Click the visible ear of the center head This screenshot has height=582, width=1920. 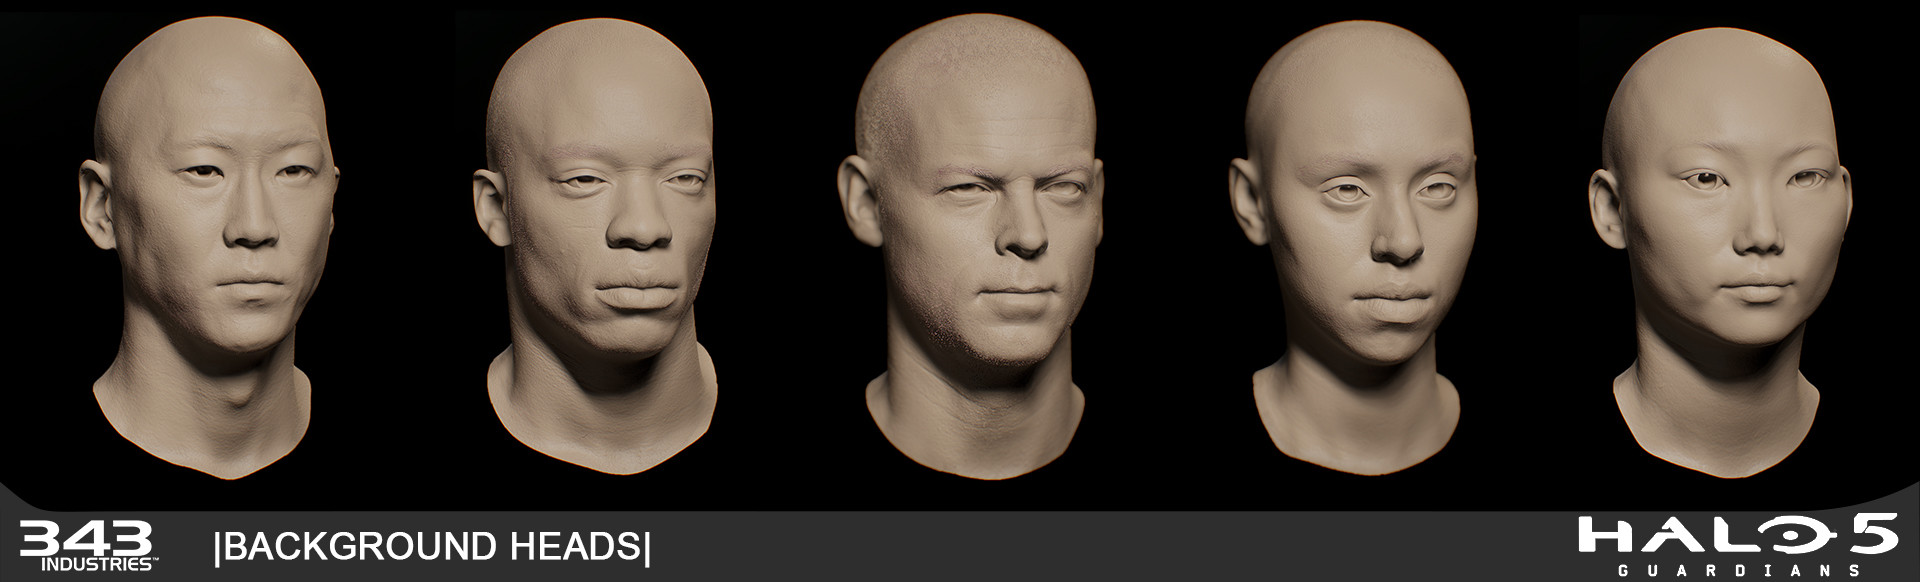click(x=860, y=200)
